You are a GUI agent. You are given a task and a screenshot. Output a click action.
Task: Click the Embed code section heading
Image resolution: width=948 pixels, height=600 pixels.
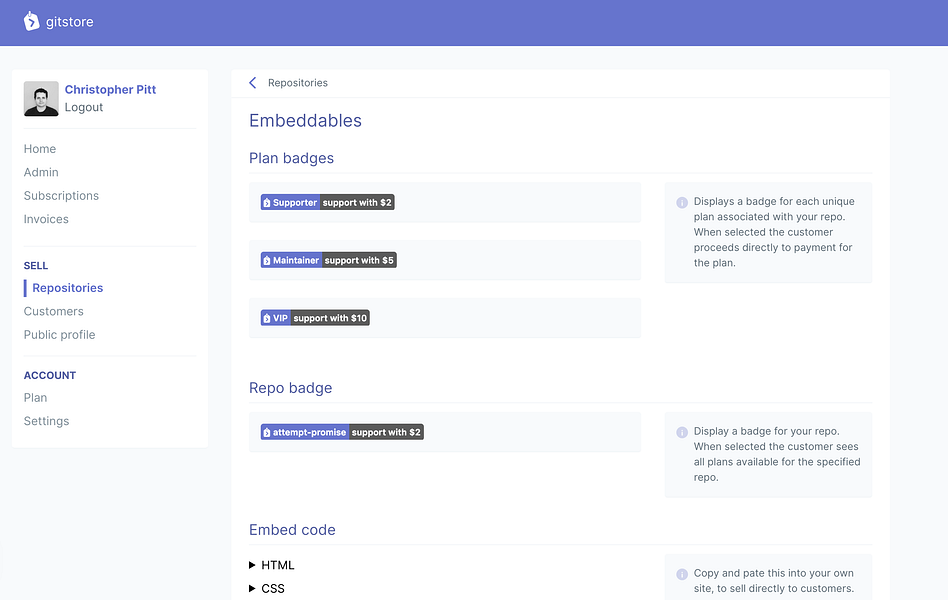(x=292, y=530)
